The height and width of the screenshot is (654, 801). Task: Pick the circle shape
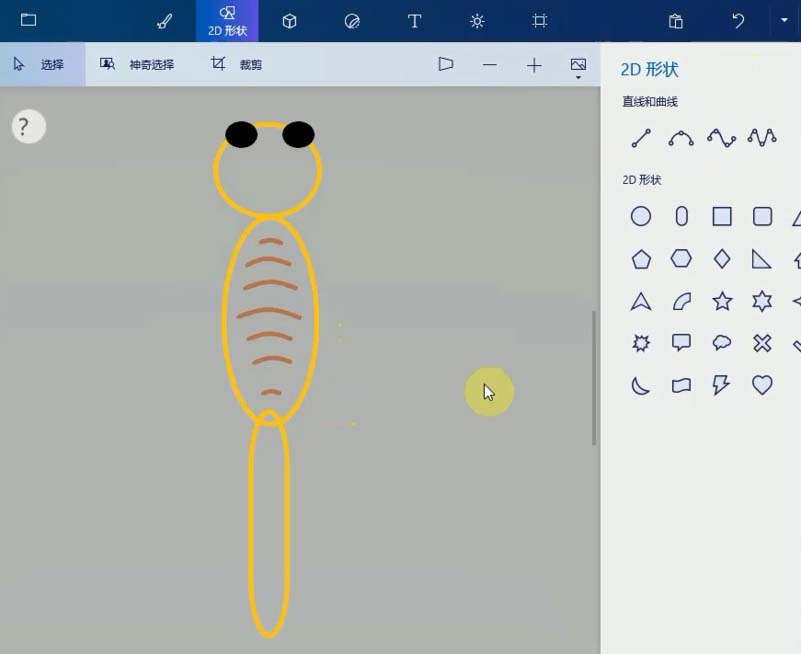coord(641,216)
